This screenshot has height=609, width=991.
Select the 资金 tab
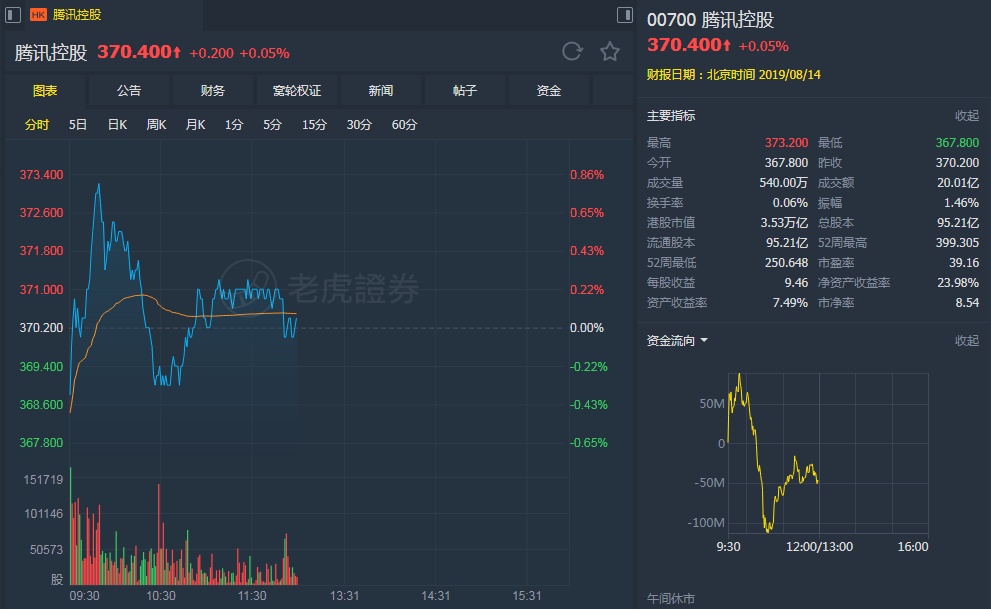[549, 91]
